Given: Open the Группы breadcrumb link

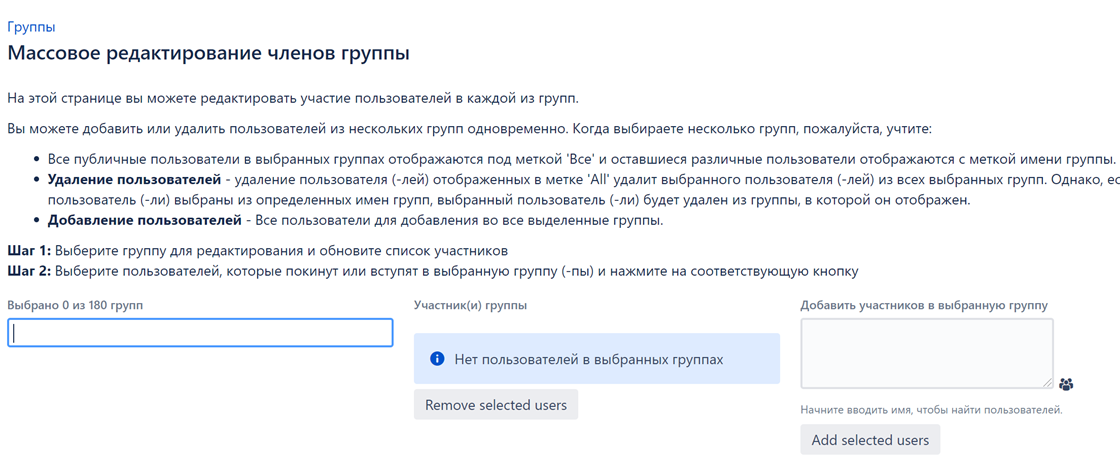Looking at the screenshot, I should tap(31, 27).
